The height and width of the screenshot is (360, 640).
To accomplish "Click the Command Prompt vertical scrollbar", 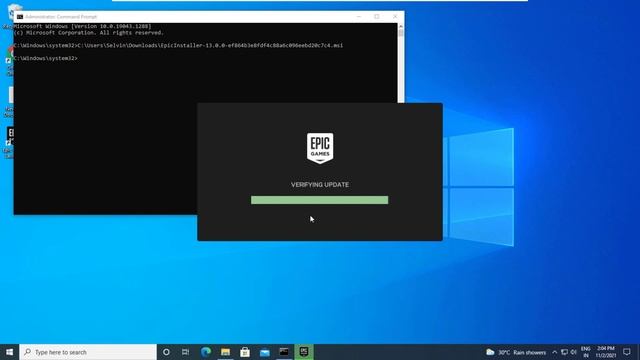I will tap(401, 63).
